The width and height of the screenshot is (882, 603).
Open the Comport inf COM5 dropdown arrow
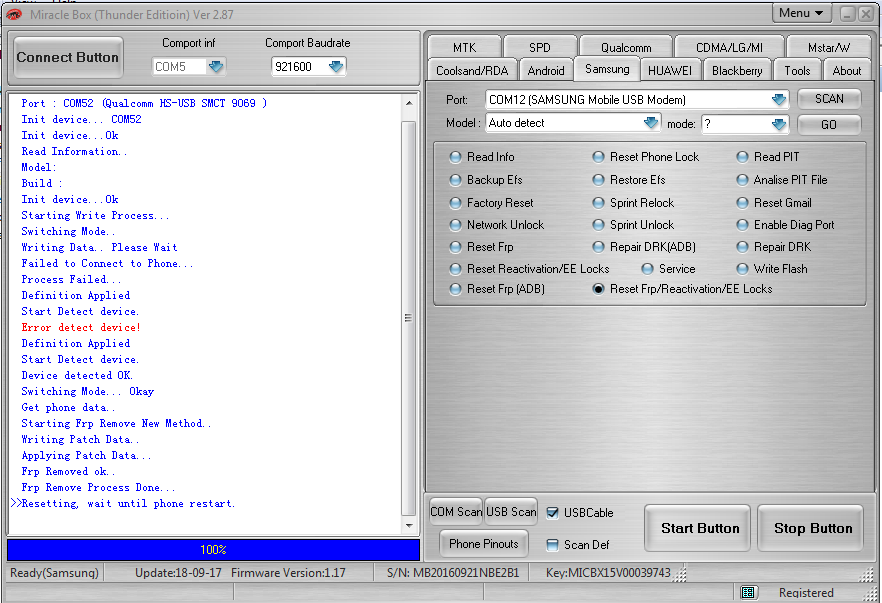pyautogui.click(x=216, y=66)
